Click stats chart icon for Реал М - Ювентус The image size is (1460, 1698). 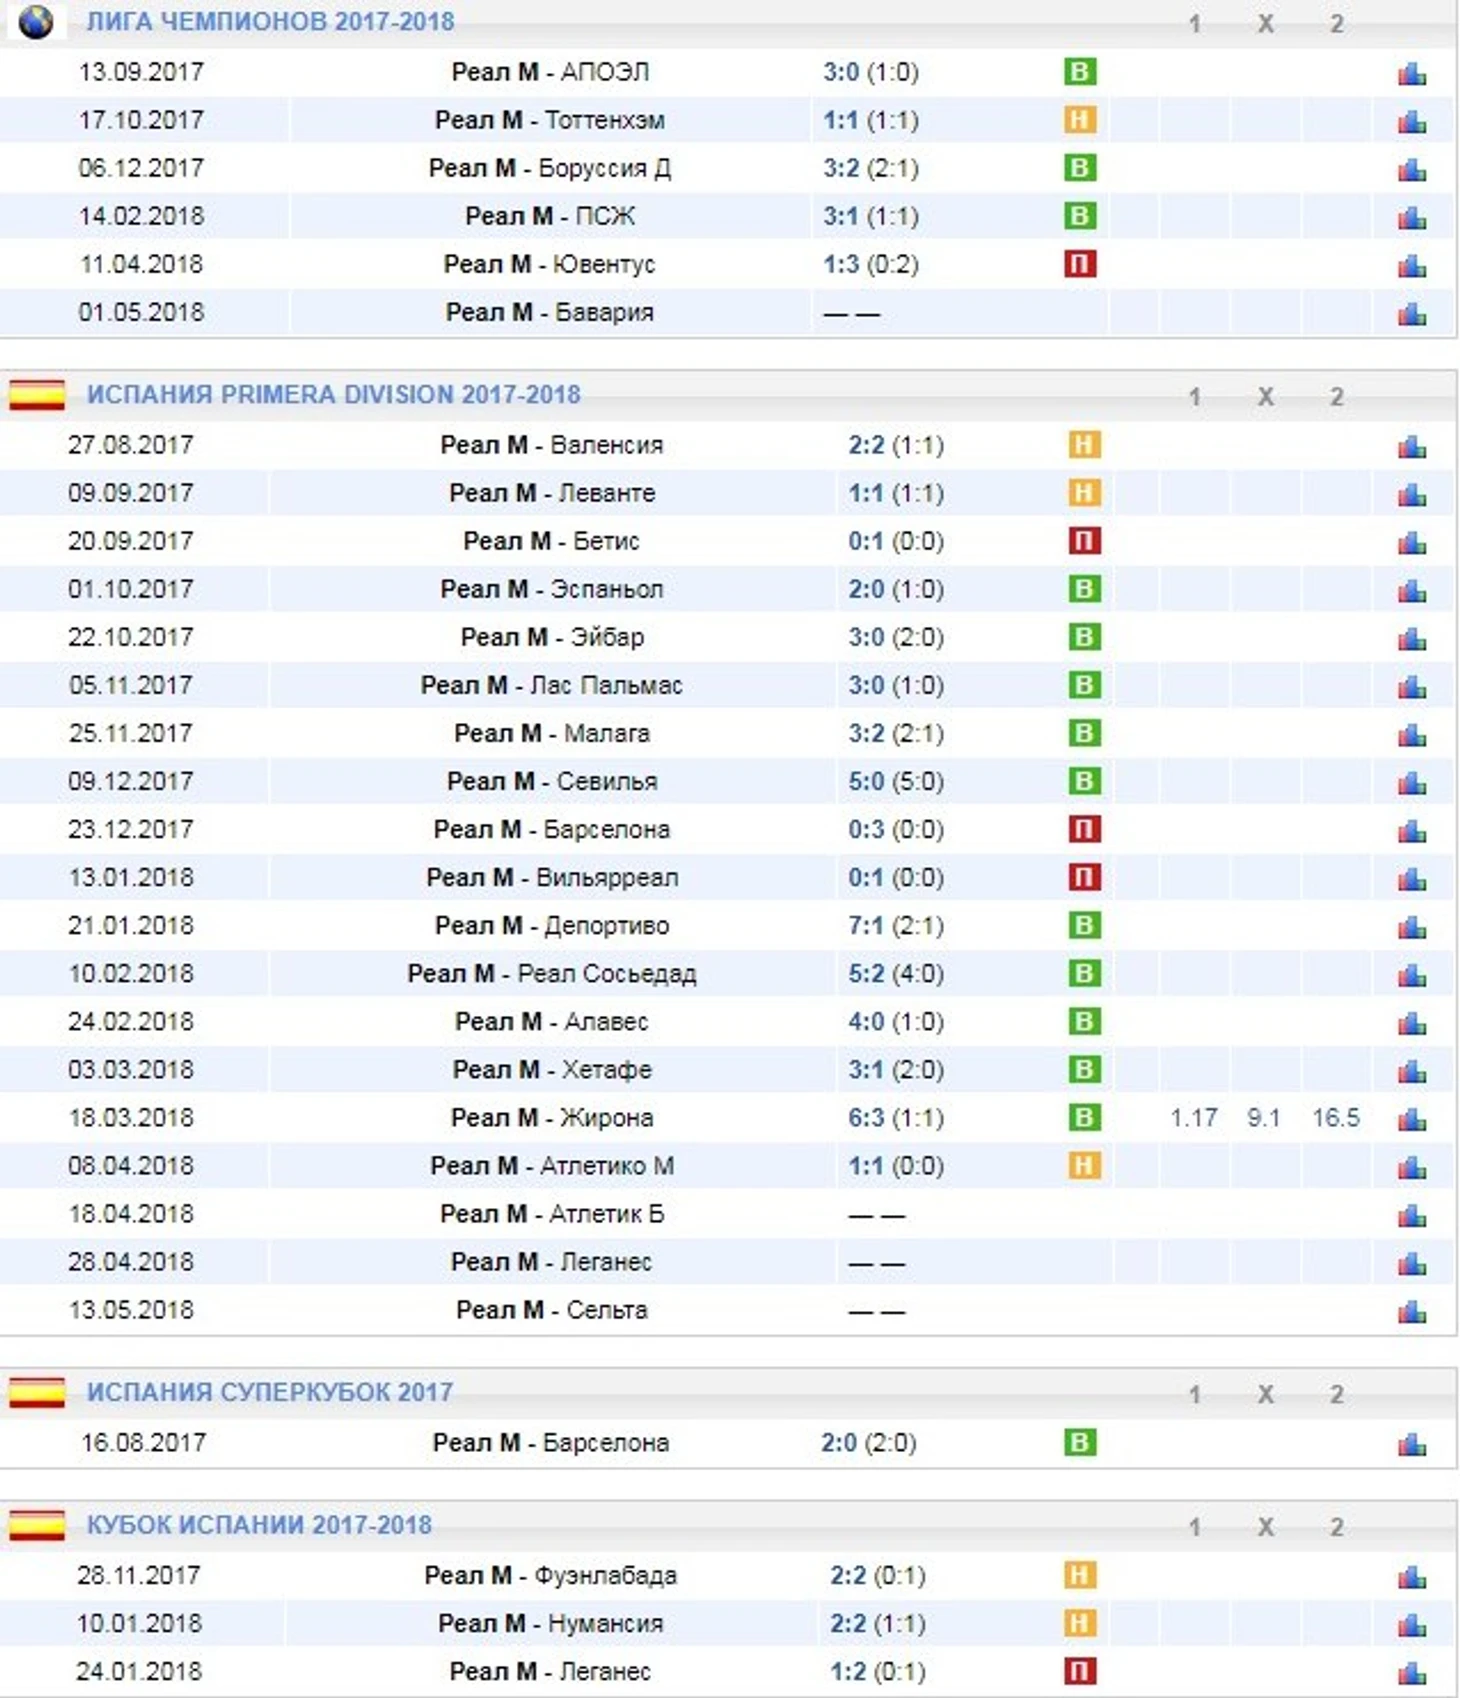[x=1412, y=265]
